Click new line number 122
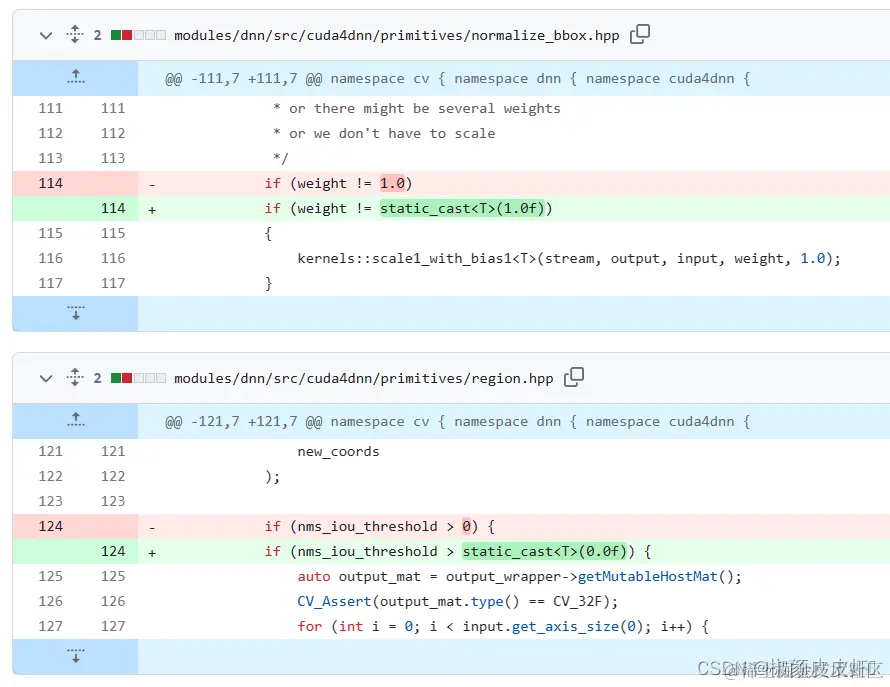The height and width of the screenshot is (687, 890). coord(113,476)
